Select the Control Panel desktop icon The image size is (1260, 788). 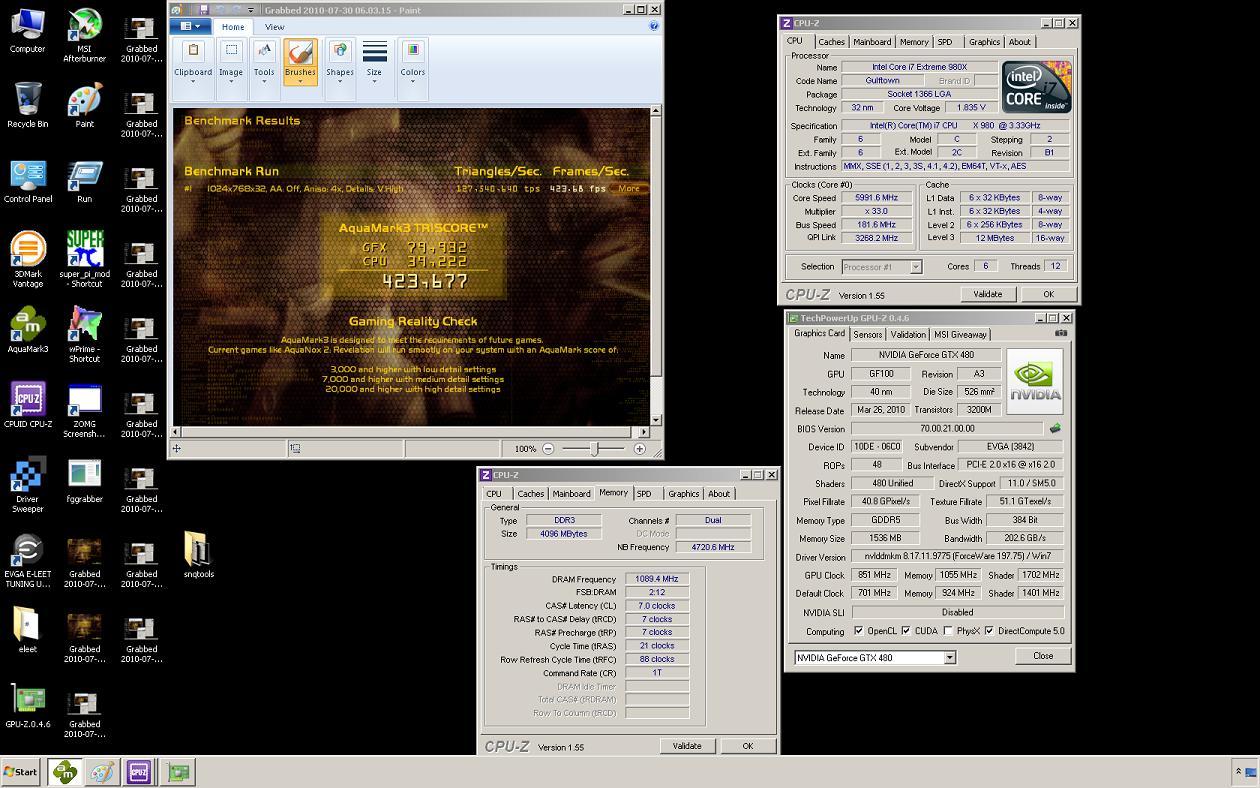27,180
